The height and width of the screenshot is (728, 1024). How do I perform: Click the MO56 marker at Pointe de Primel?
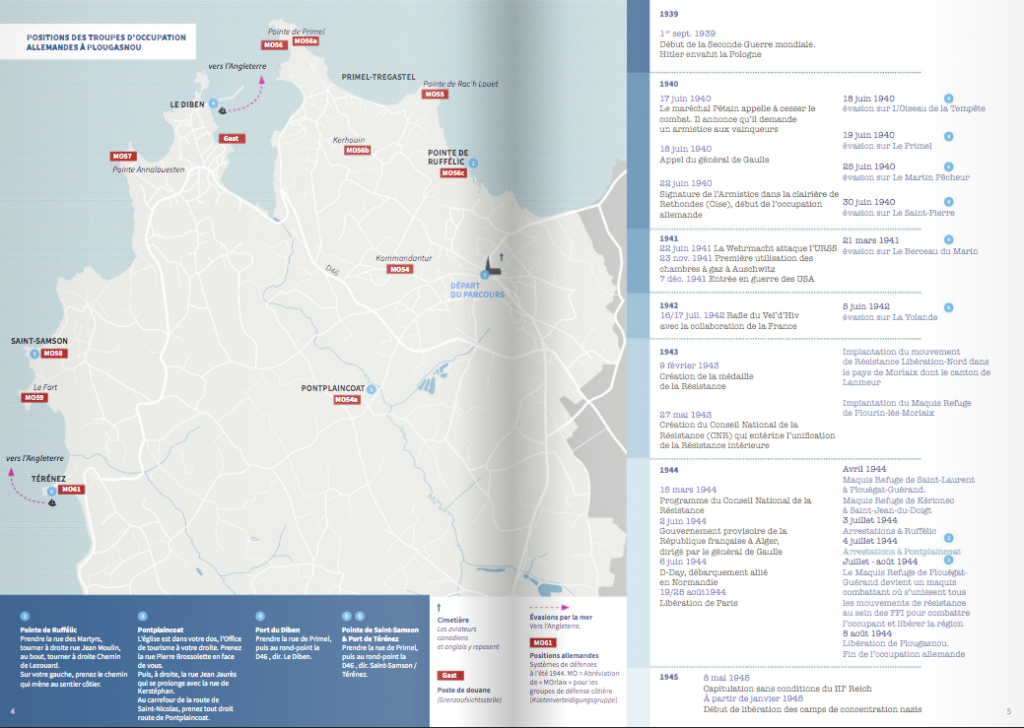click(273, 45)
